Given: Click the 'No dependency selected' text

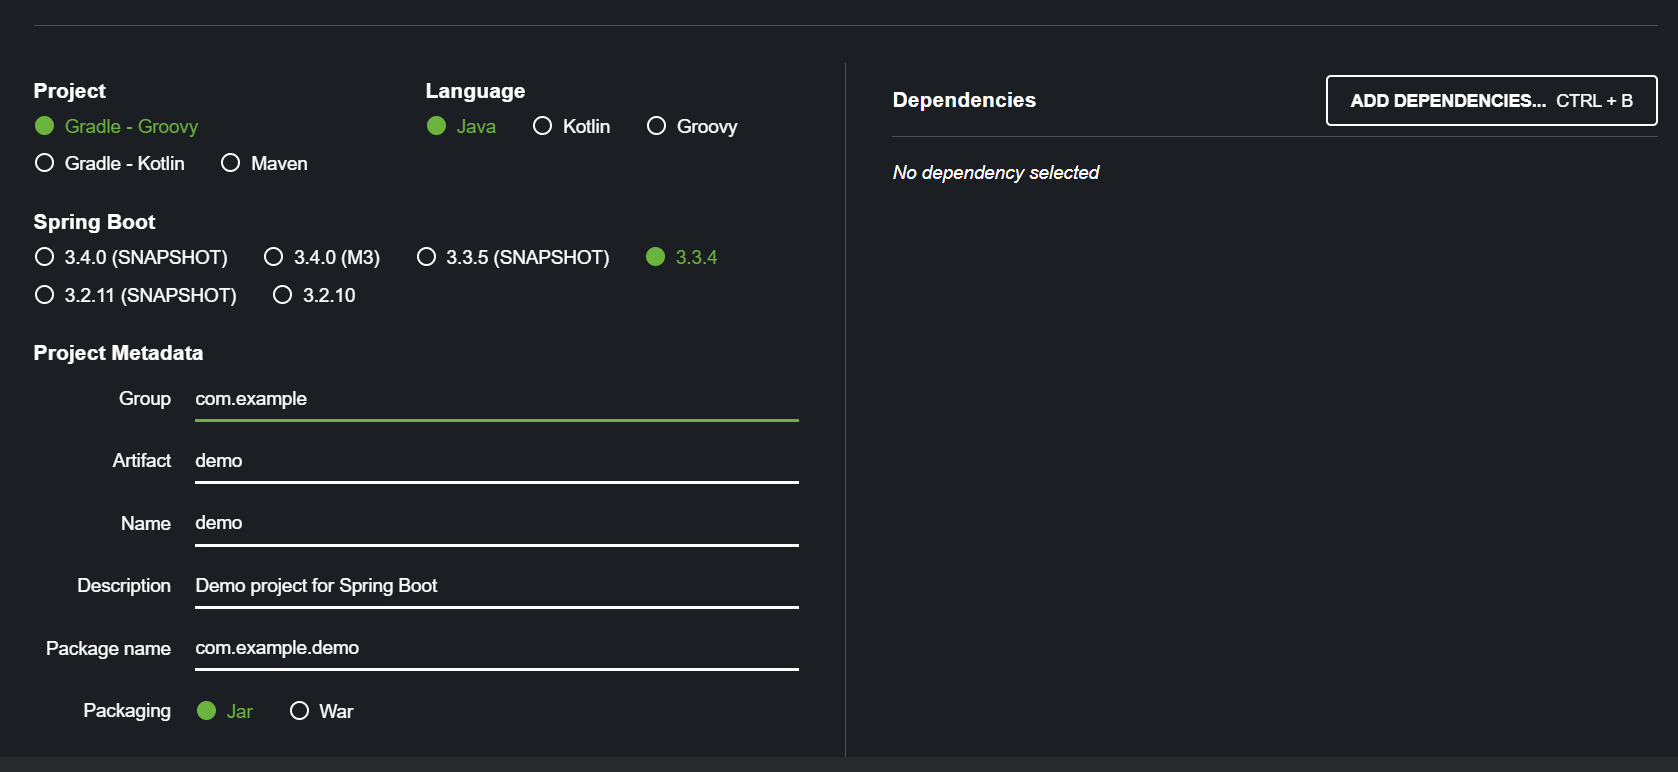Looking at the screenshot, I should [996, 173].
